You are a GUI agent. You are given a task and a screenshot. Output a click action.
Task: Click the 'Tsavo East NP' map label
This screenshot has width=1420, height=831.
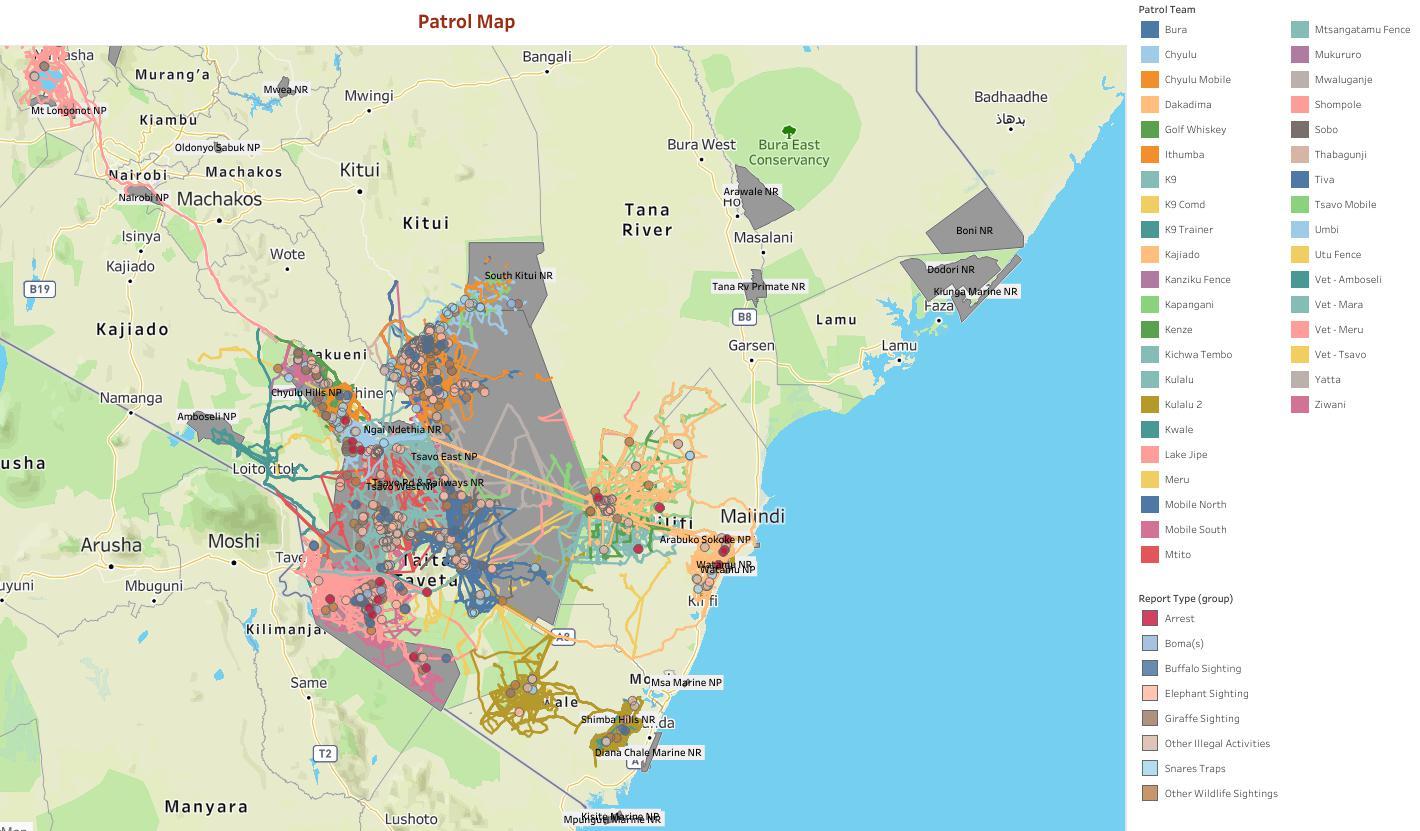click(444, 457)
